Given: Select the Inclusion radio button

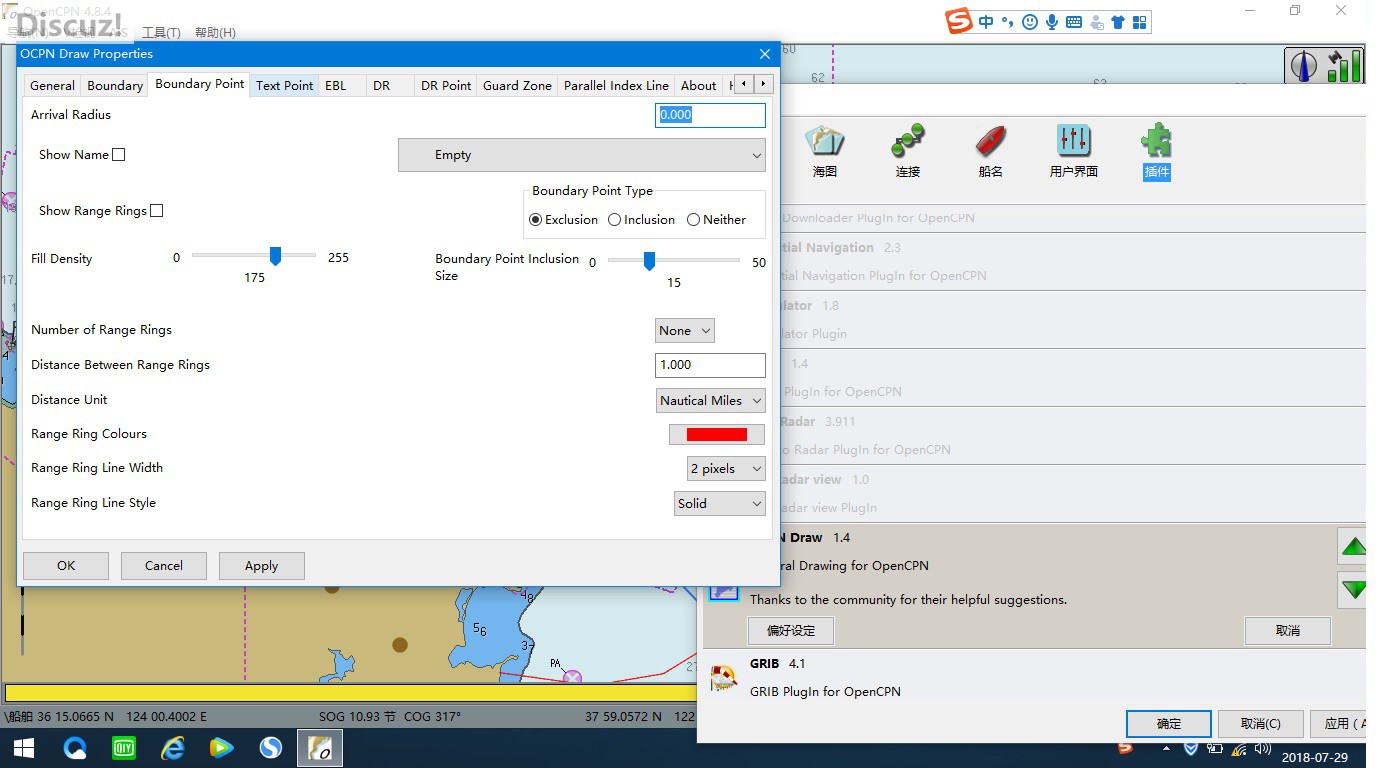Looking at the screenshot, I should (x=615, y=220).
